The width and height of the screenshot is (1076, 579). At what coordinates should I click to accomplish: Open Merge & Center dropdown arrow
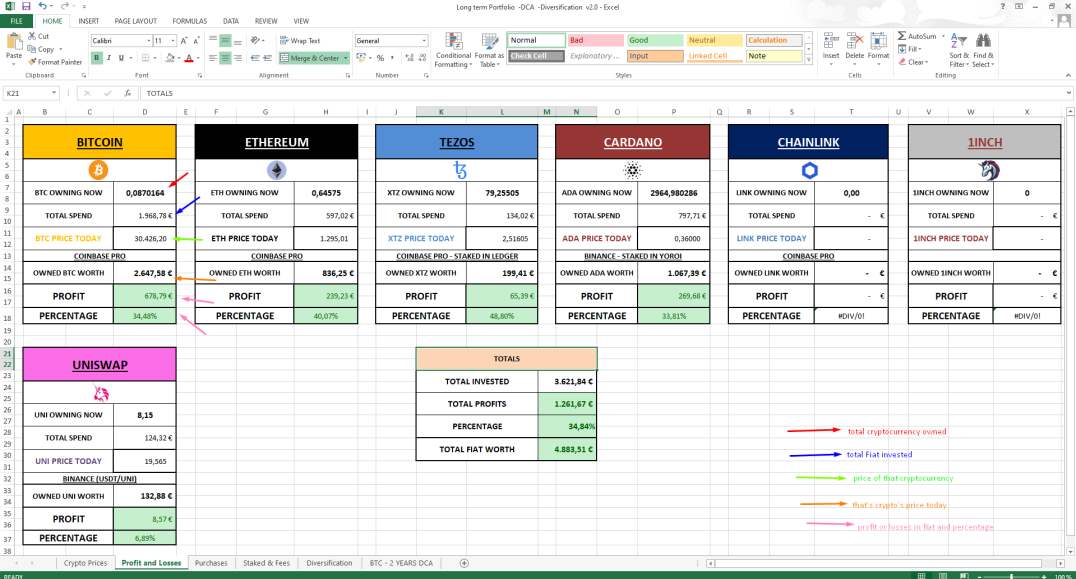[345, 58]
